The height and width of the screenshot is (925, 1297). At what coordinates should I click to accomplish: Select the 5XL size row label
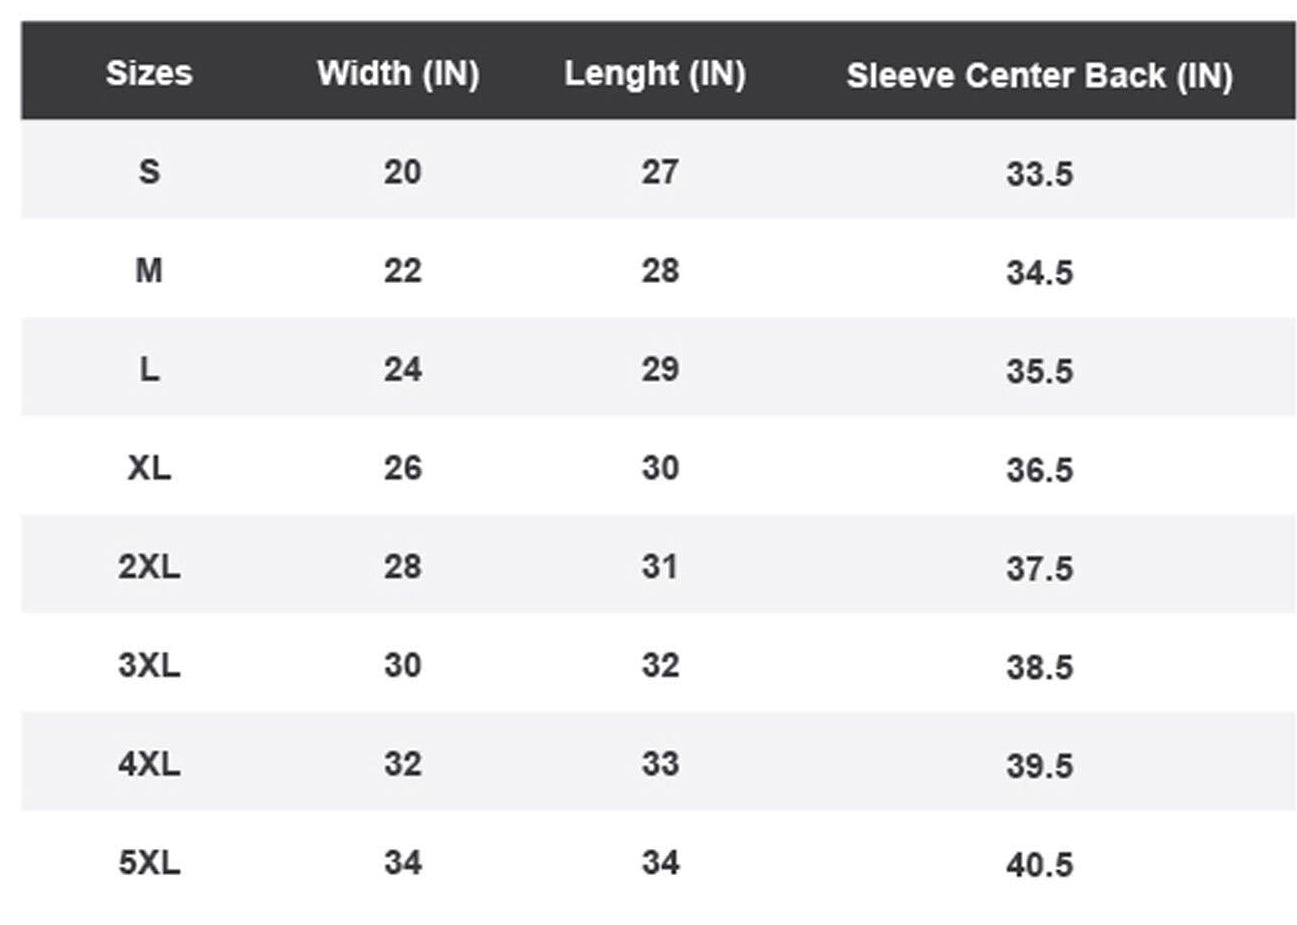[x=149, y=862]
